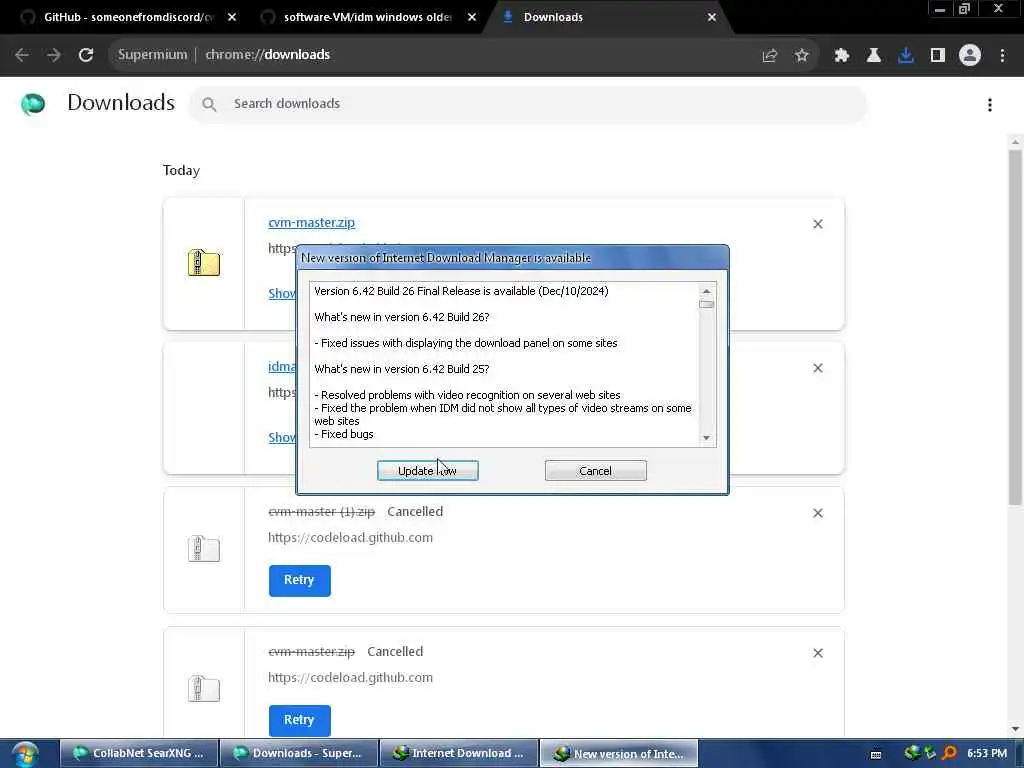Focus the Search downloads field
This screenshot has height=768, width=1024.
(x=528, y=104)
